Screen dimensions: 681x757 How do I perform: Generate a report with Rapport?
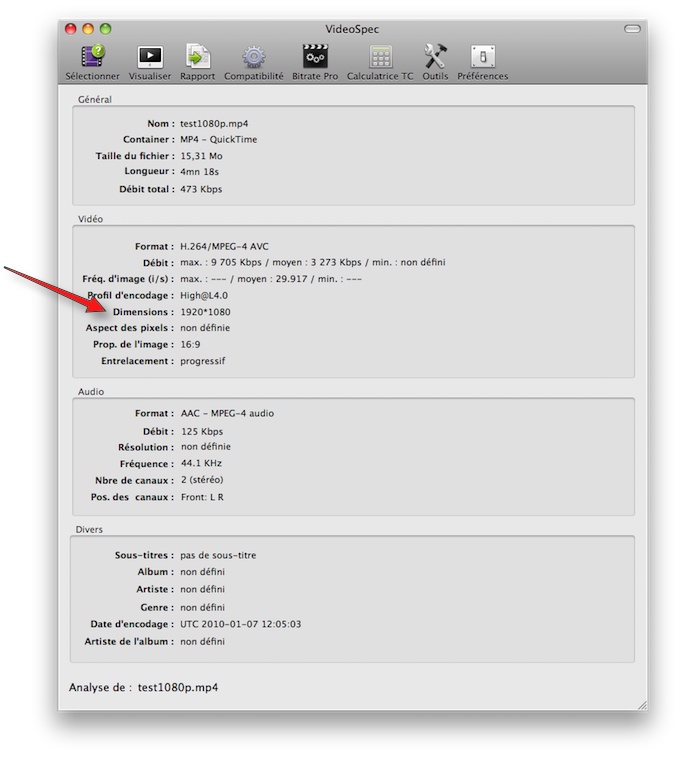[197, 57]
